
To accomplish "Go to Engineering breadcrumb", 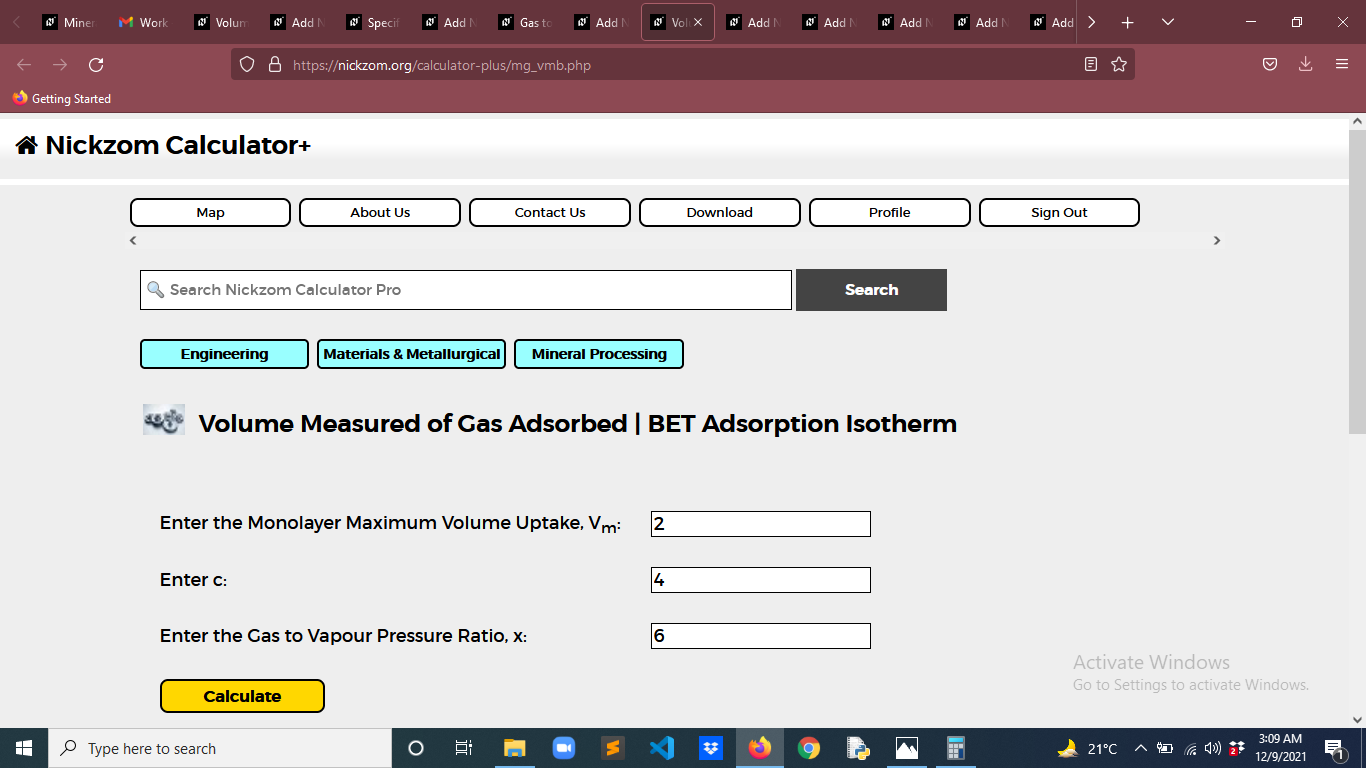I will [x=224, y=354].
